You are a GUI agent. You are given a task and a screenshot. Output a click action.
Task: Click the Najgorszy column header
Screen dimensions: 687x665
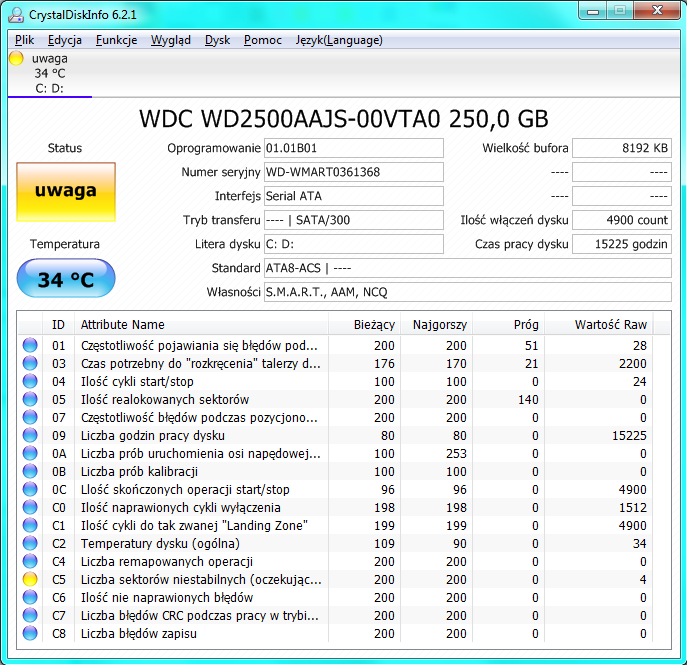tap(436, 325)
